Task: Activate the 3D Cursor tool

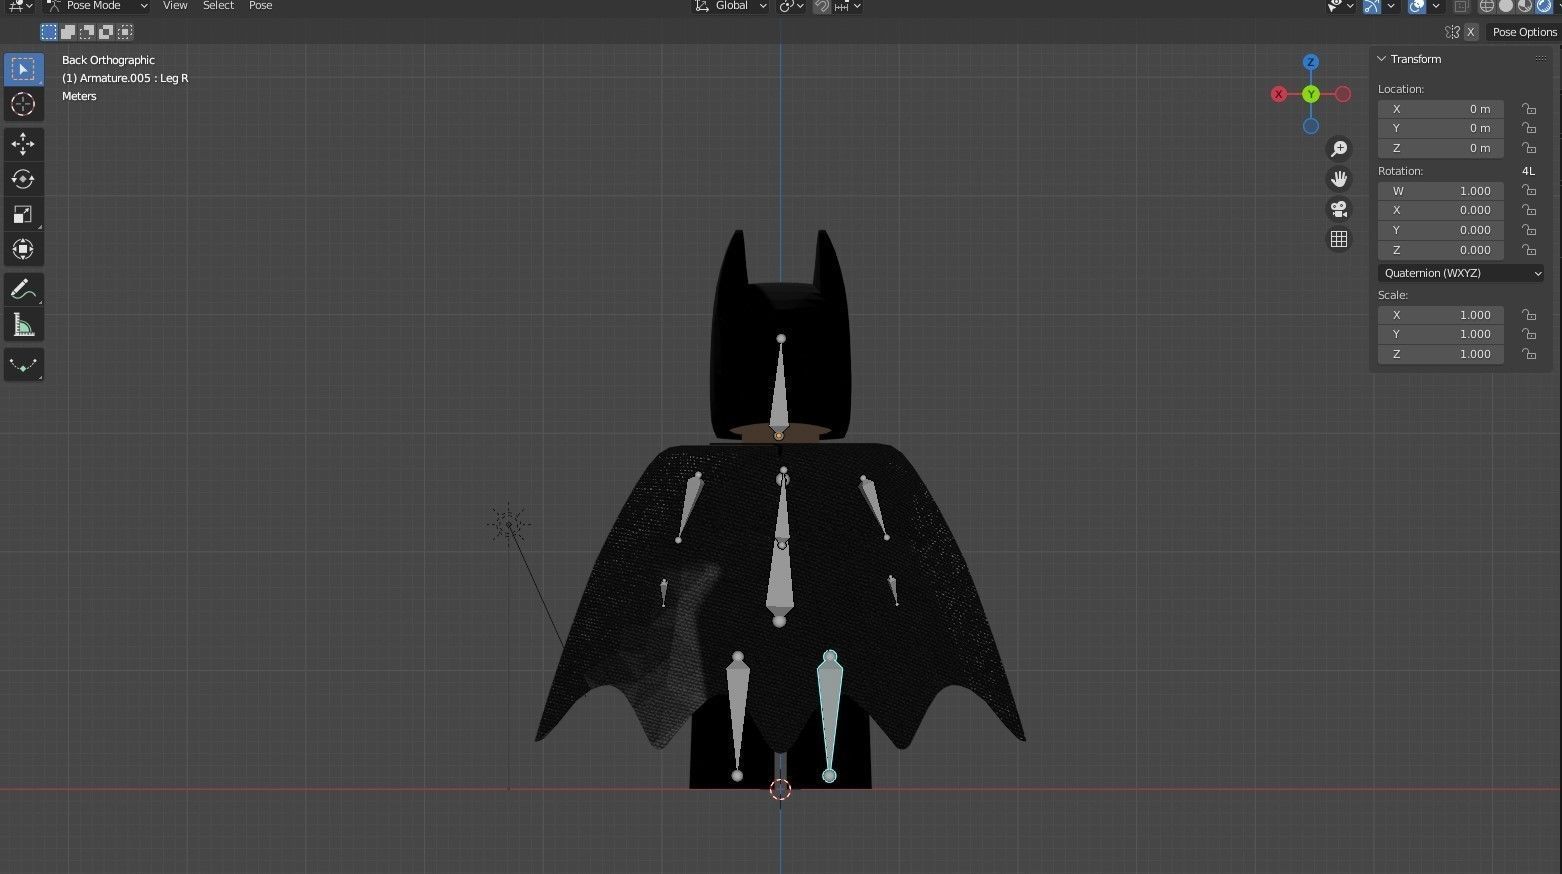Action: [23, 104]
